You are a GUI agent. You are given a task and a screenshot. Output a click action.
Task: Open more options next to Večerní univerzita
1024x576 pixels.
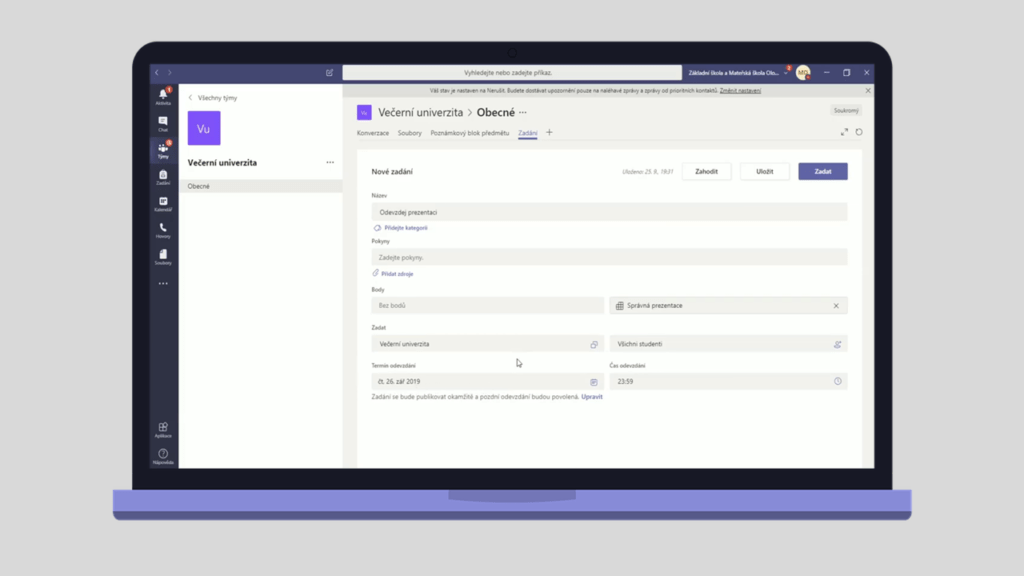(330, 162)
